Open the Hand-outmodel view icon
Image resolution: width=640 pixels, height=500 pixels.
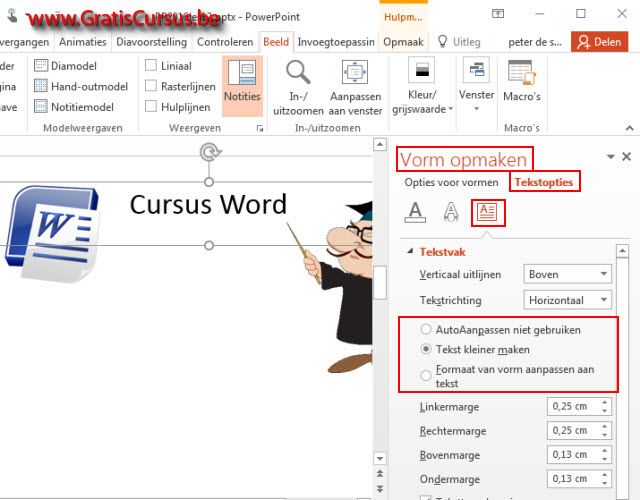pyautogui.click(x=41, y=86)
